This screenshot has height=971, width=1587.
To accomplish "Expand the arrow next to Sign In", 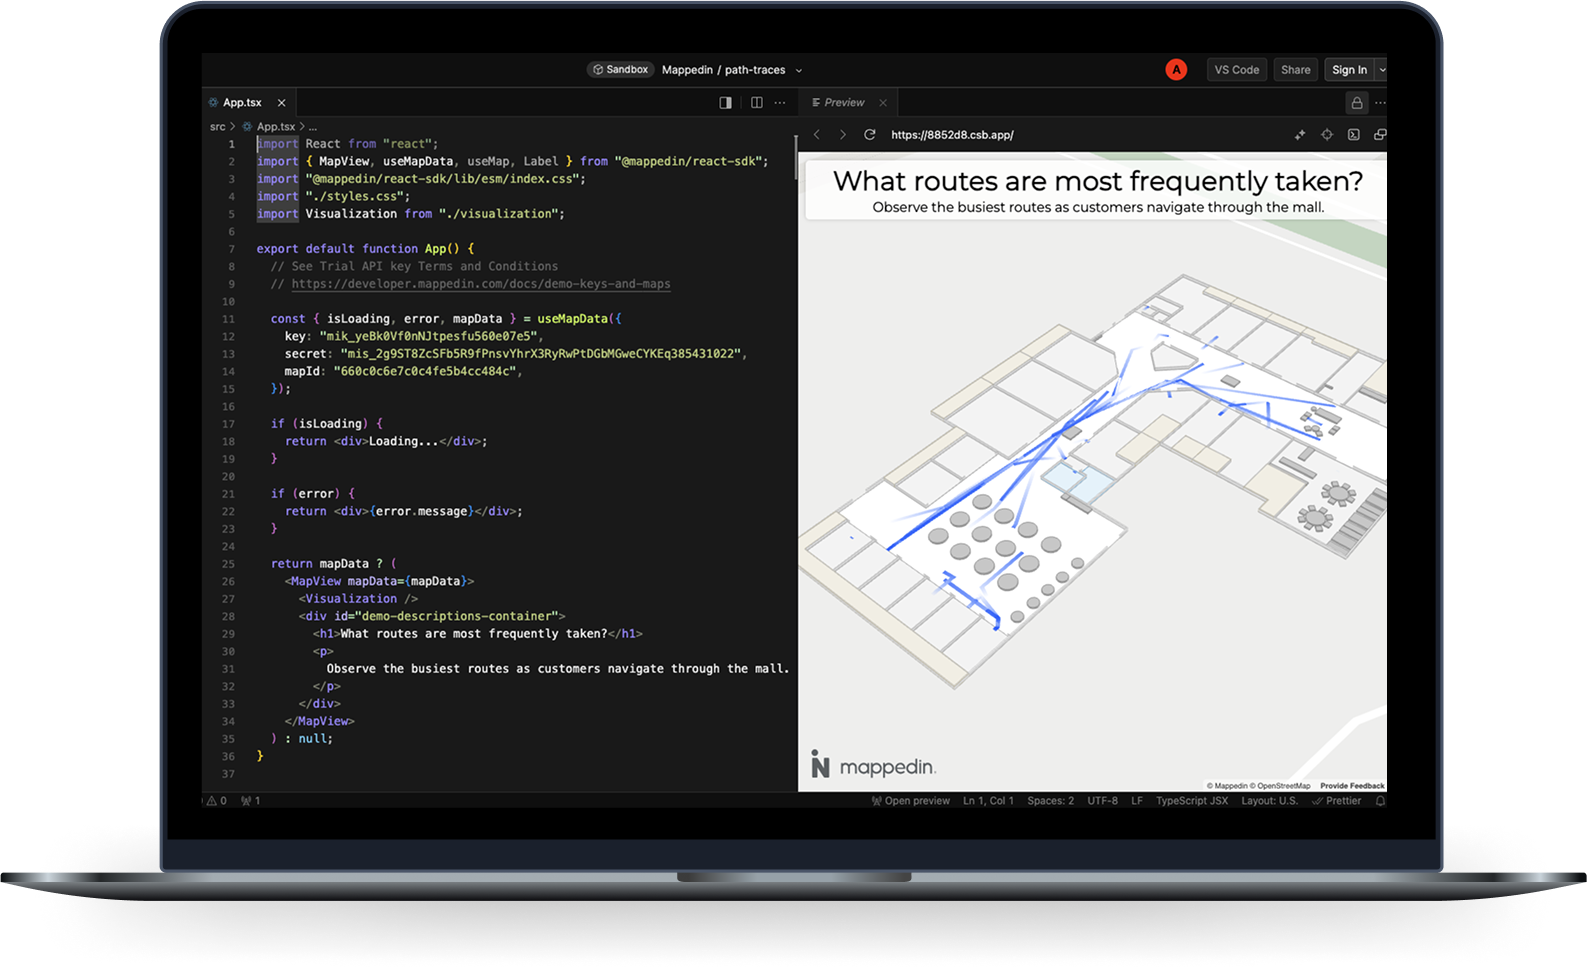I will point(1382,70).
